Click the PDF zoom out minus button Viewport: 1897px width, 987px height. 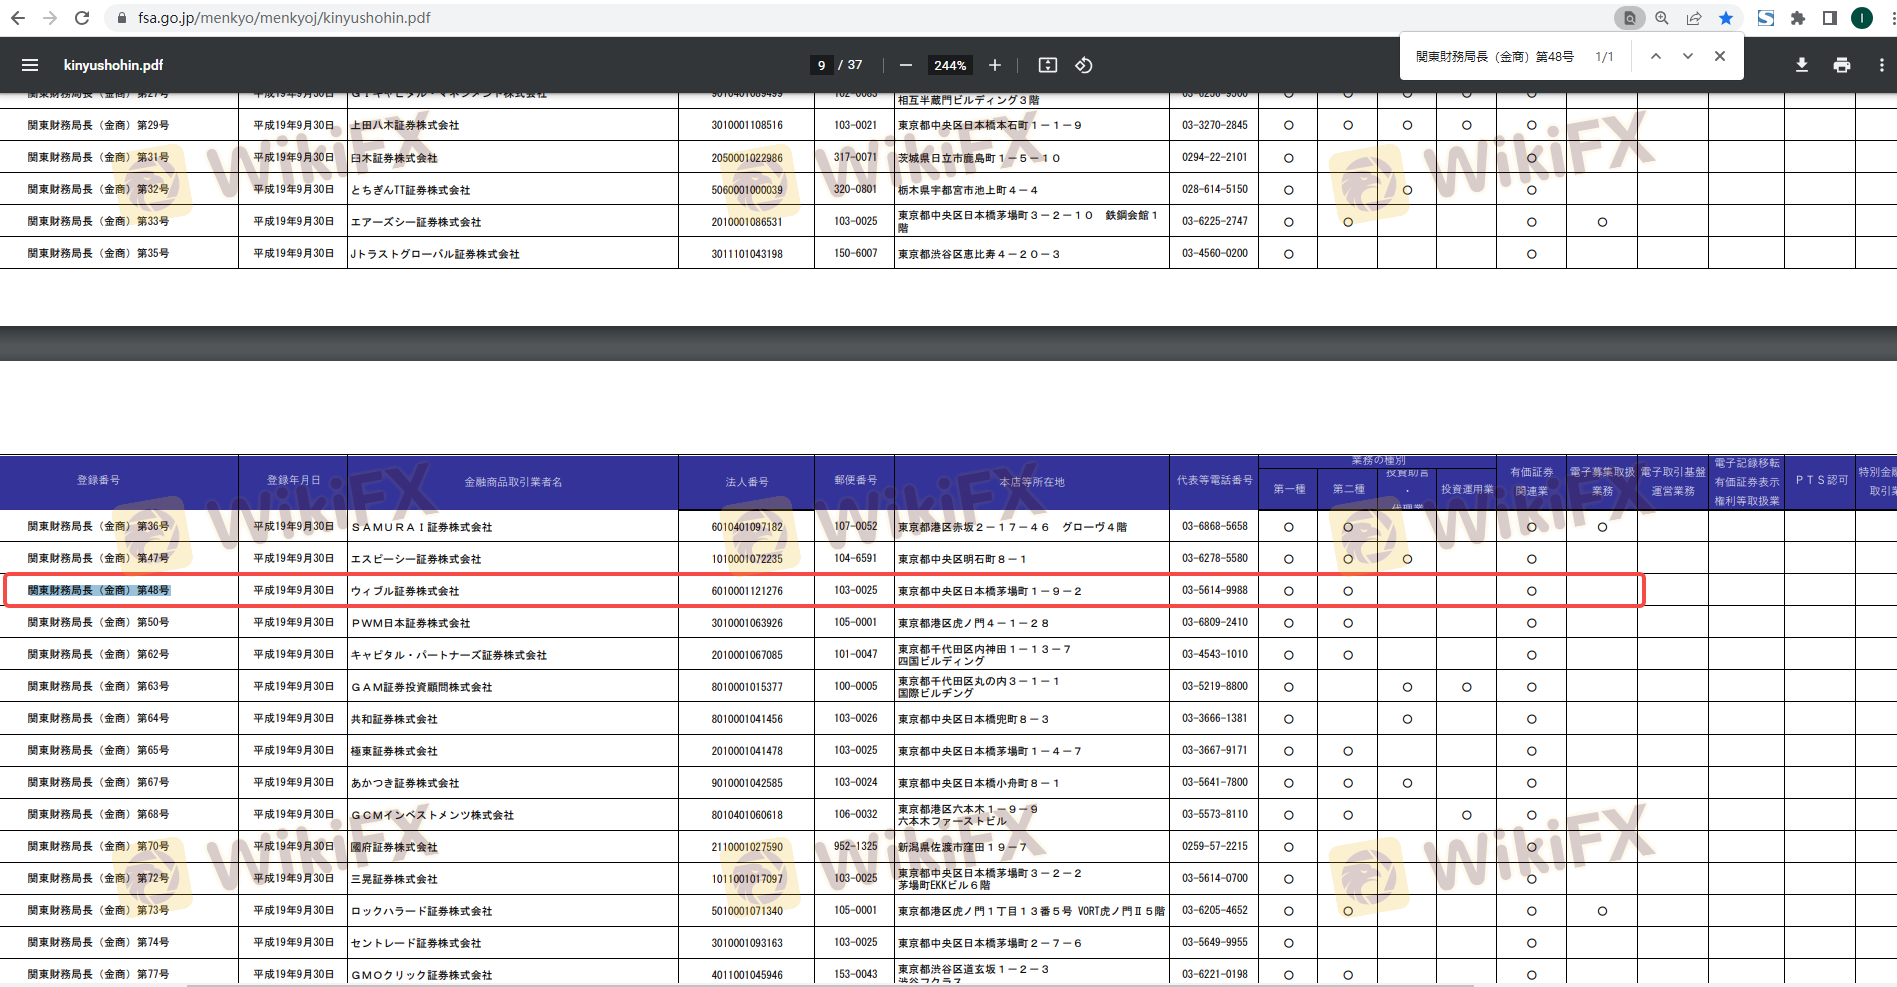pos(906,65)
